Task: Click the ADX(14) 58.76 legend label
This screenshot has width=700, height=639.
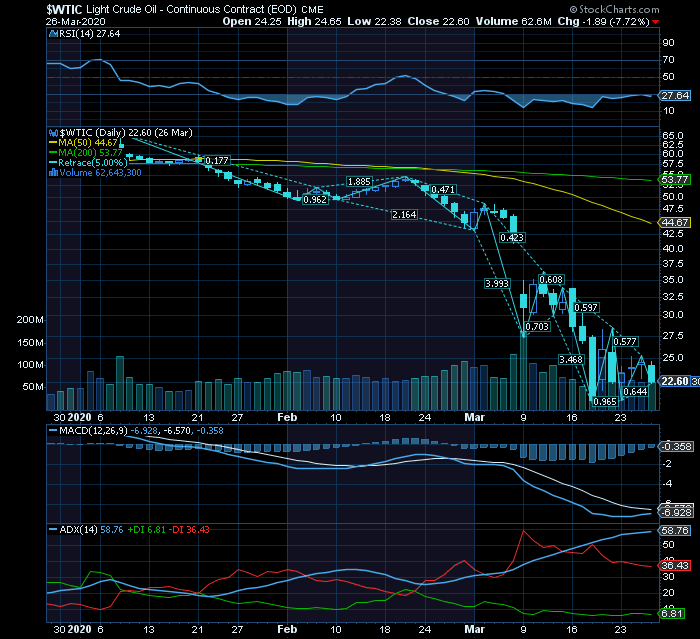Action: point(91,530)
